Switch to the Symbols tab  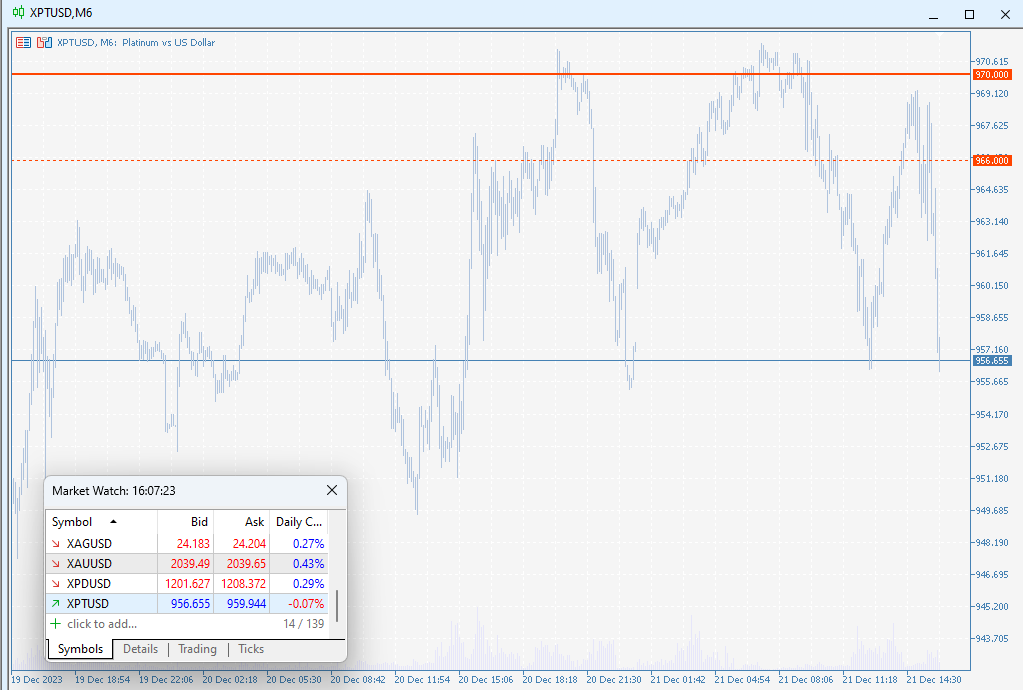80,649
